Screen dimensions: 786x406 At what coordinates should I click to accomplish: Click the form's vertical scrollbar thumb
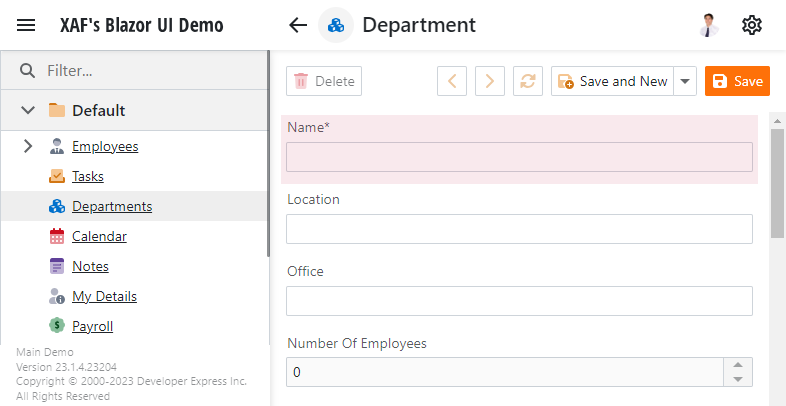778,184
